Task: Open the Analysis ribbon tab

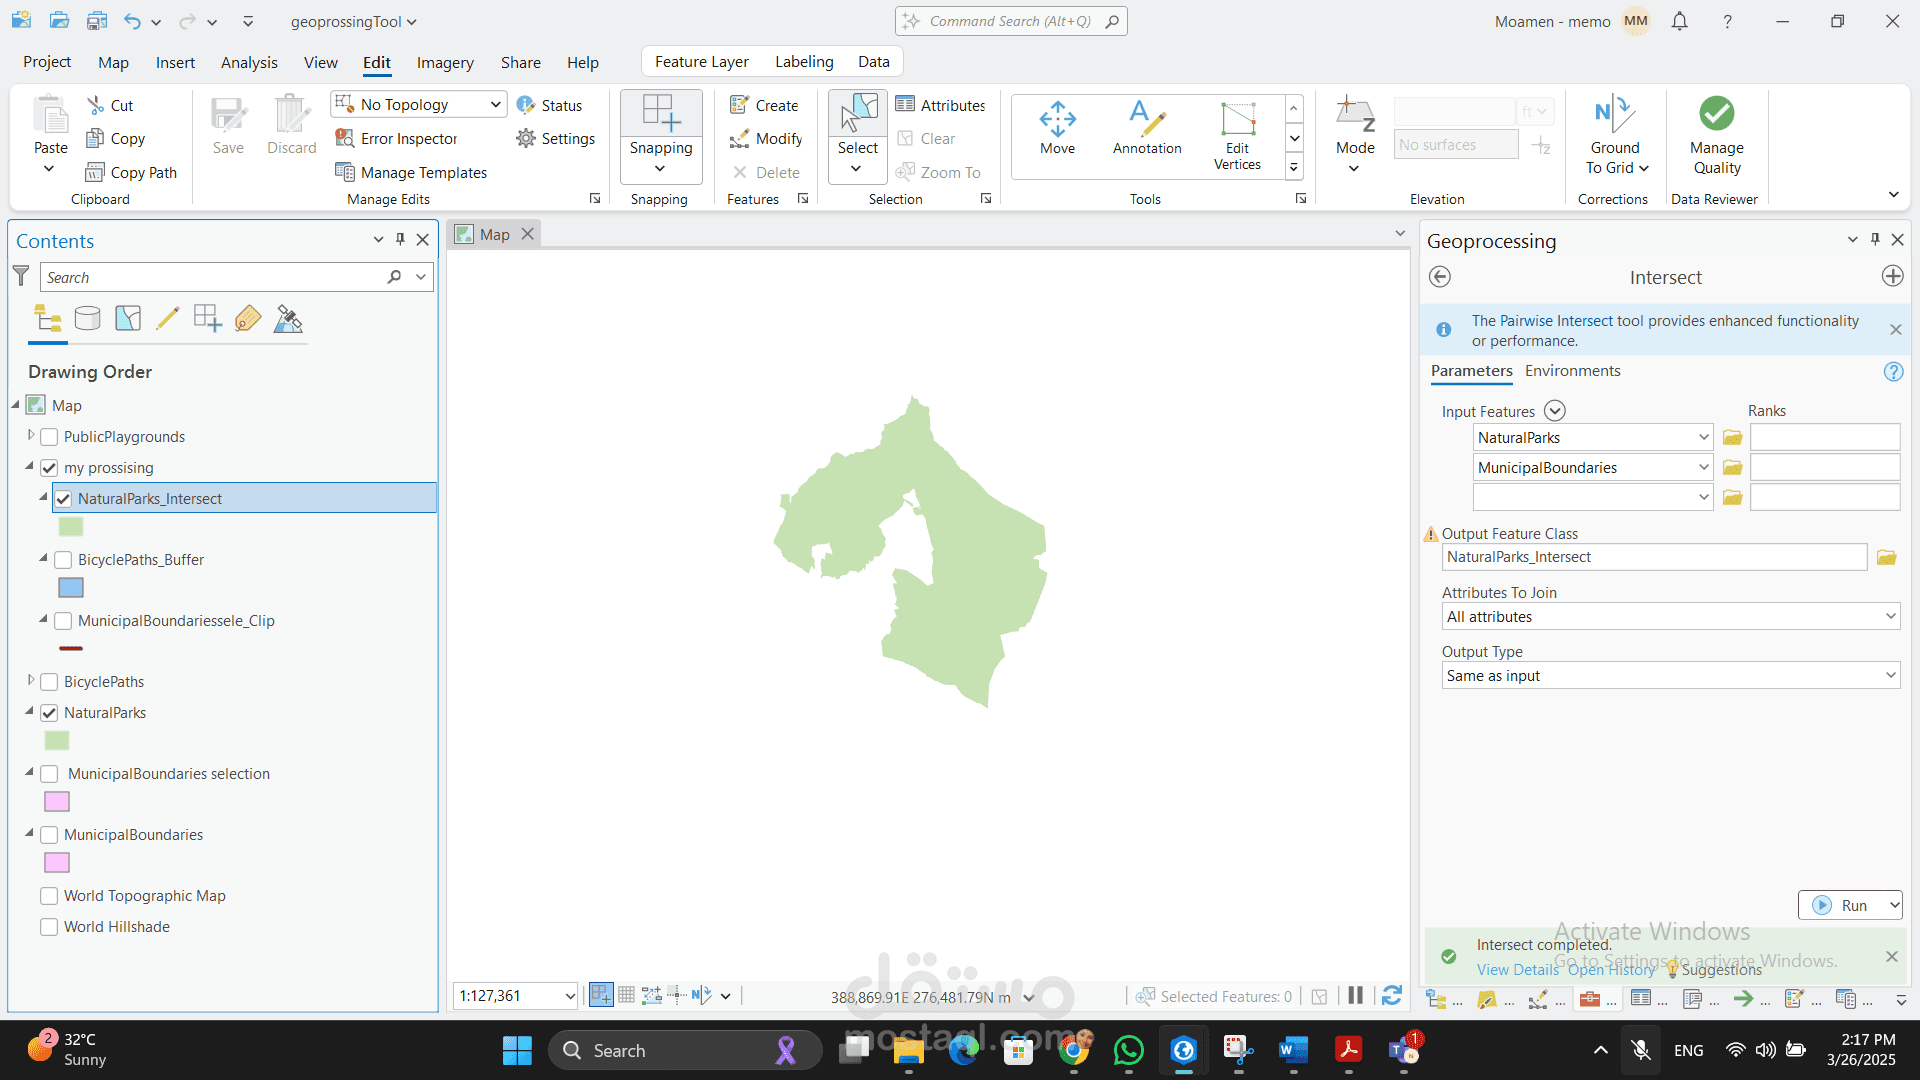Action: click(x=249, y=62)
